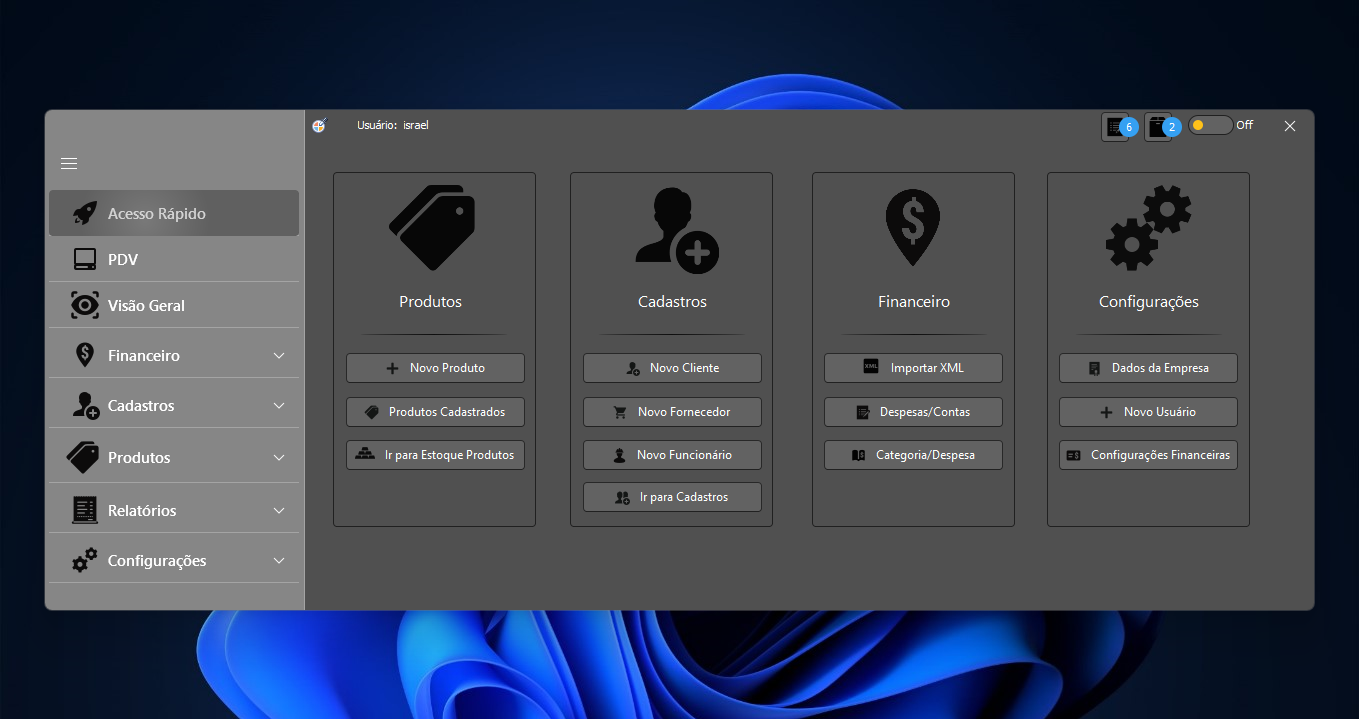Go to Ir para Estoque Produtos
Image resolution: width=1359 pixels, height=719 pixels.
click(x=435, y=455)
